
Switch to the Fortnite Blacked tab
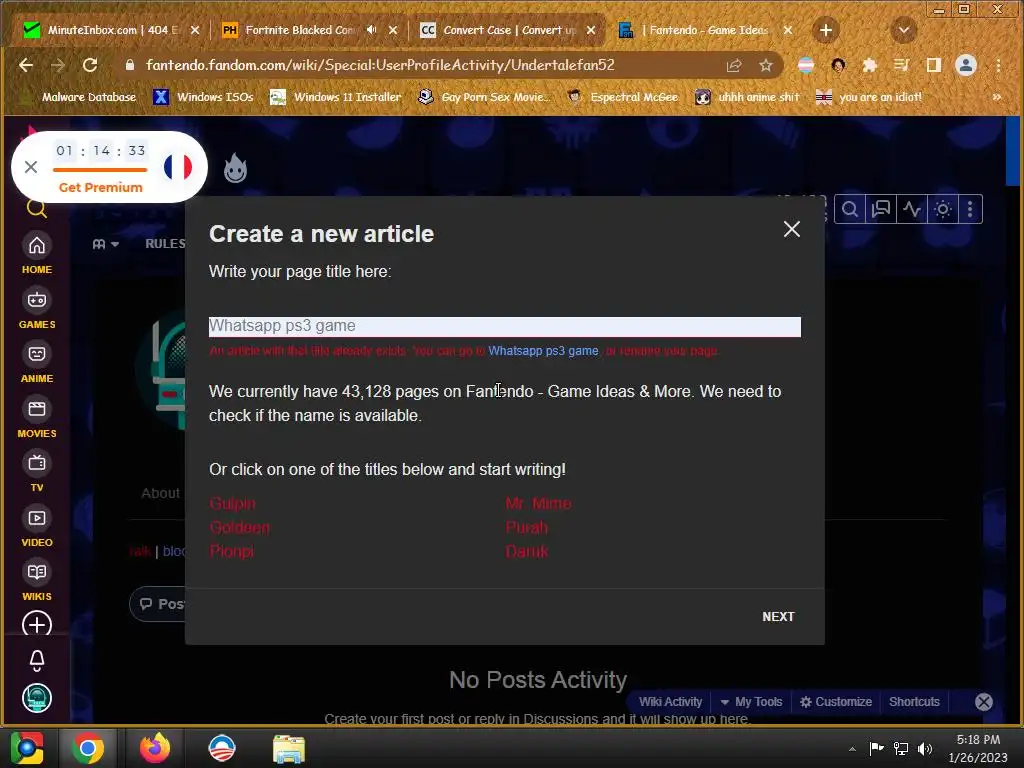pyautogui.click(x=300, y=30)
